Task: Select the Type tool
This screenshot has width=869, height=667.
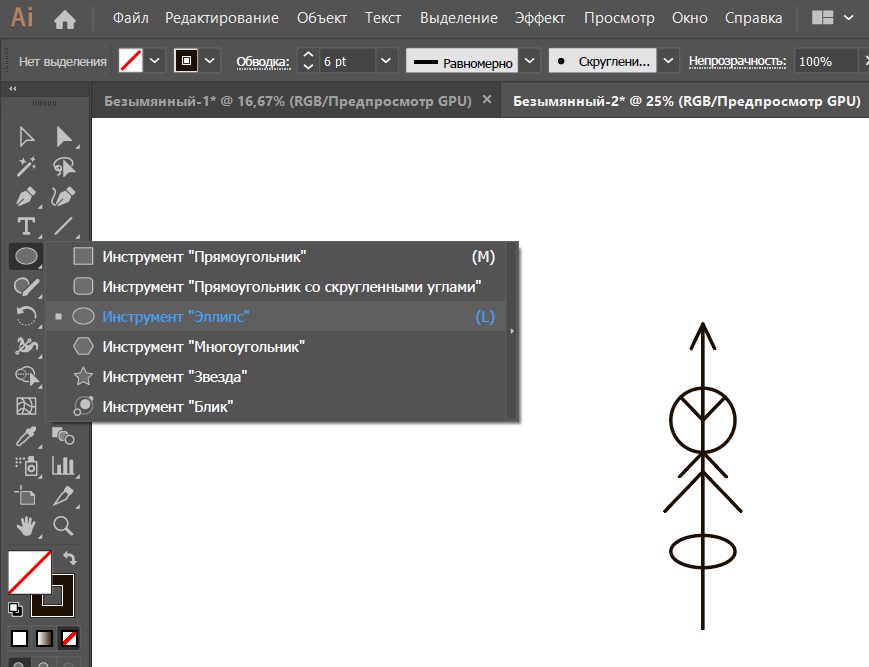Action: tap(26, 227)
